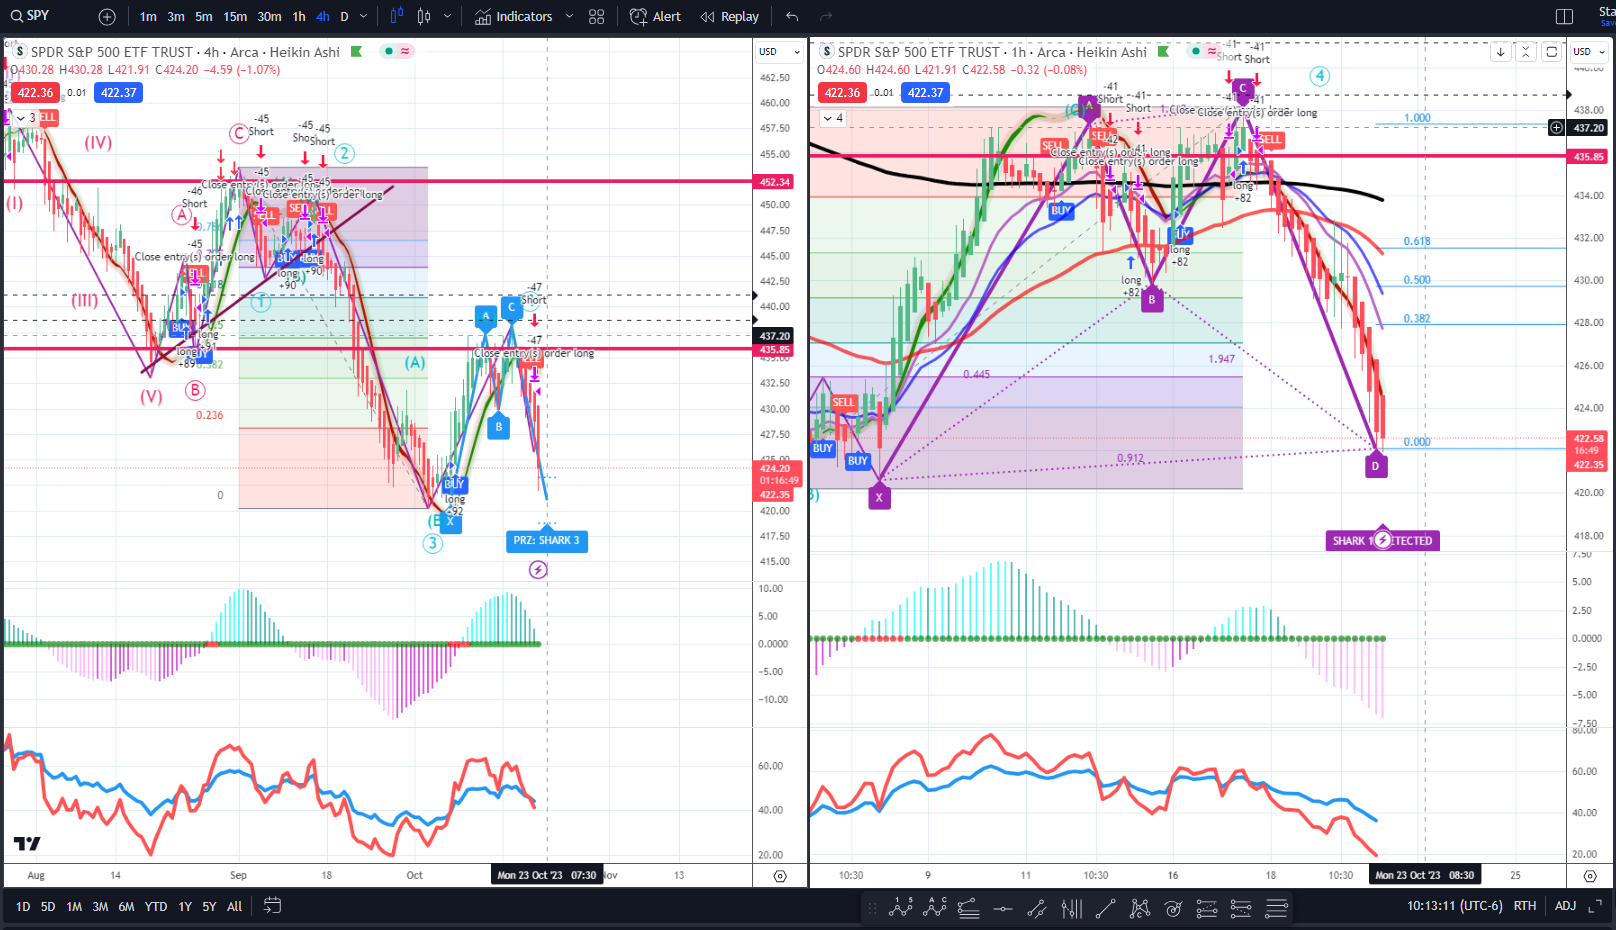Redo last chart action

(826, 16)
